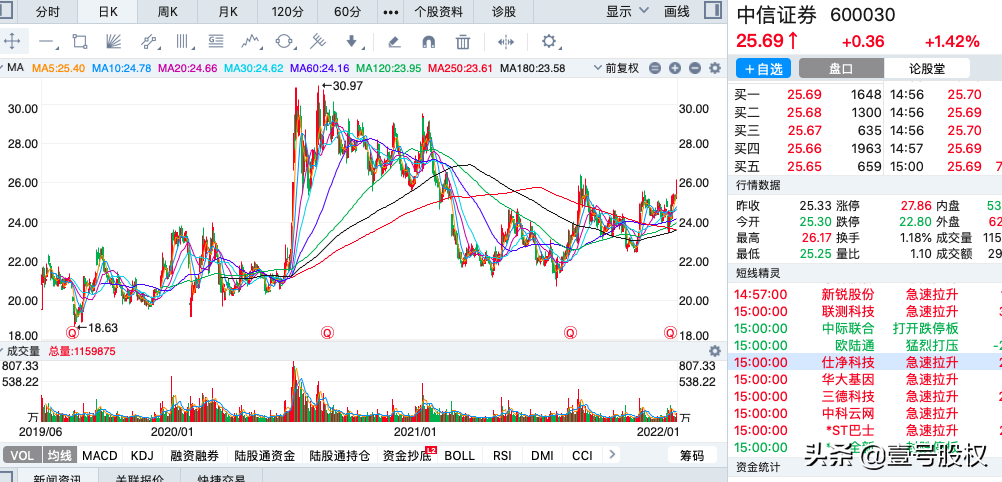The height and width of the screenshot is (482, 1002).
Task: Switch to the 日K daily chart tab
Action: tap(108, 12)
